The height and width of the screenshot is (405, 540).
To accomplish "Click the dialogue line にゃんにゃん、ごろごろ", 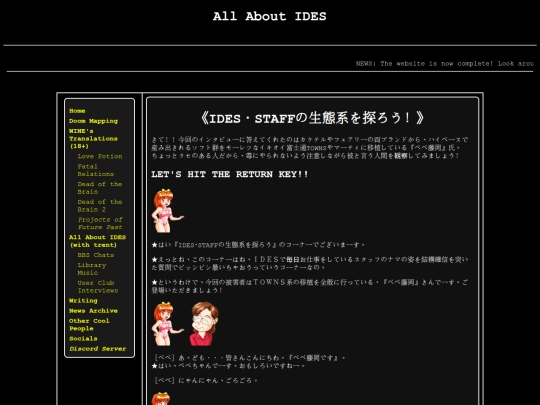I will [x=206, y=381].
